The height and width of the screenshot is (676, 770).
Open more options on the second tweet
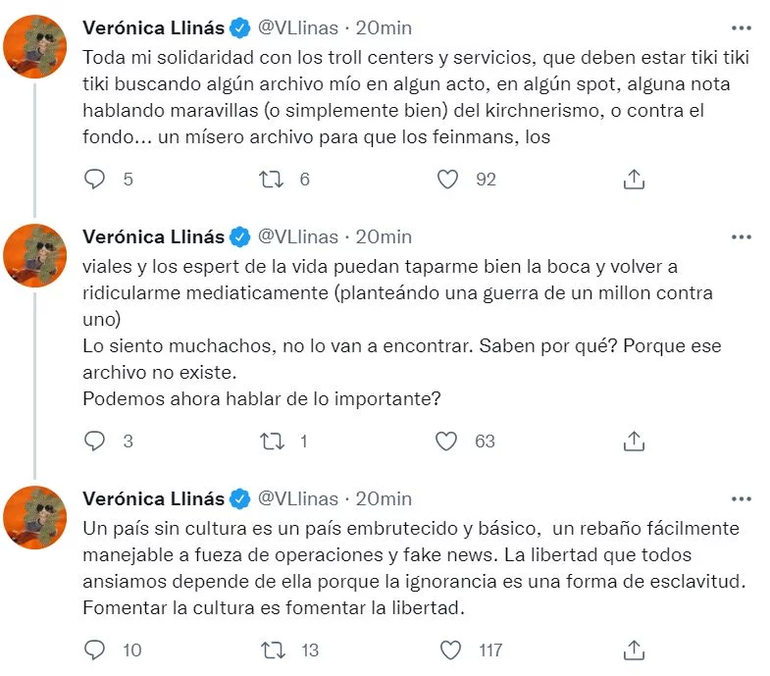coord(741,237)
